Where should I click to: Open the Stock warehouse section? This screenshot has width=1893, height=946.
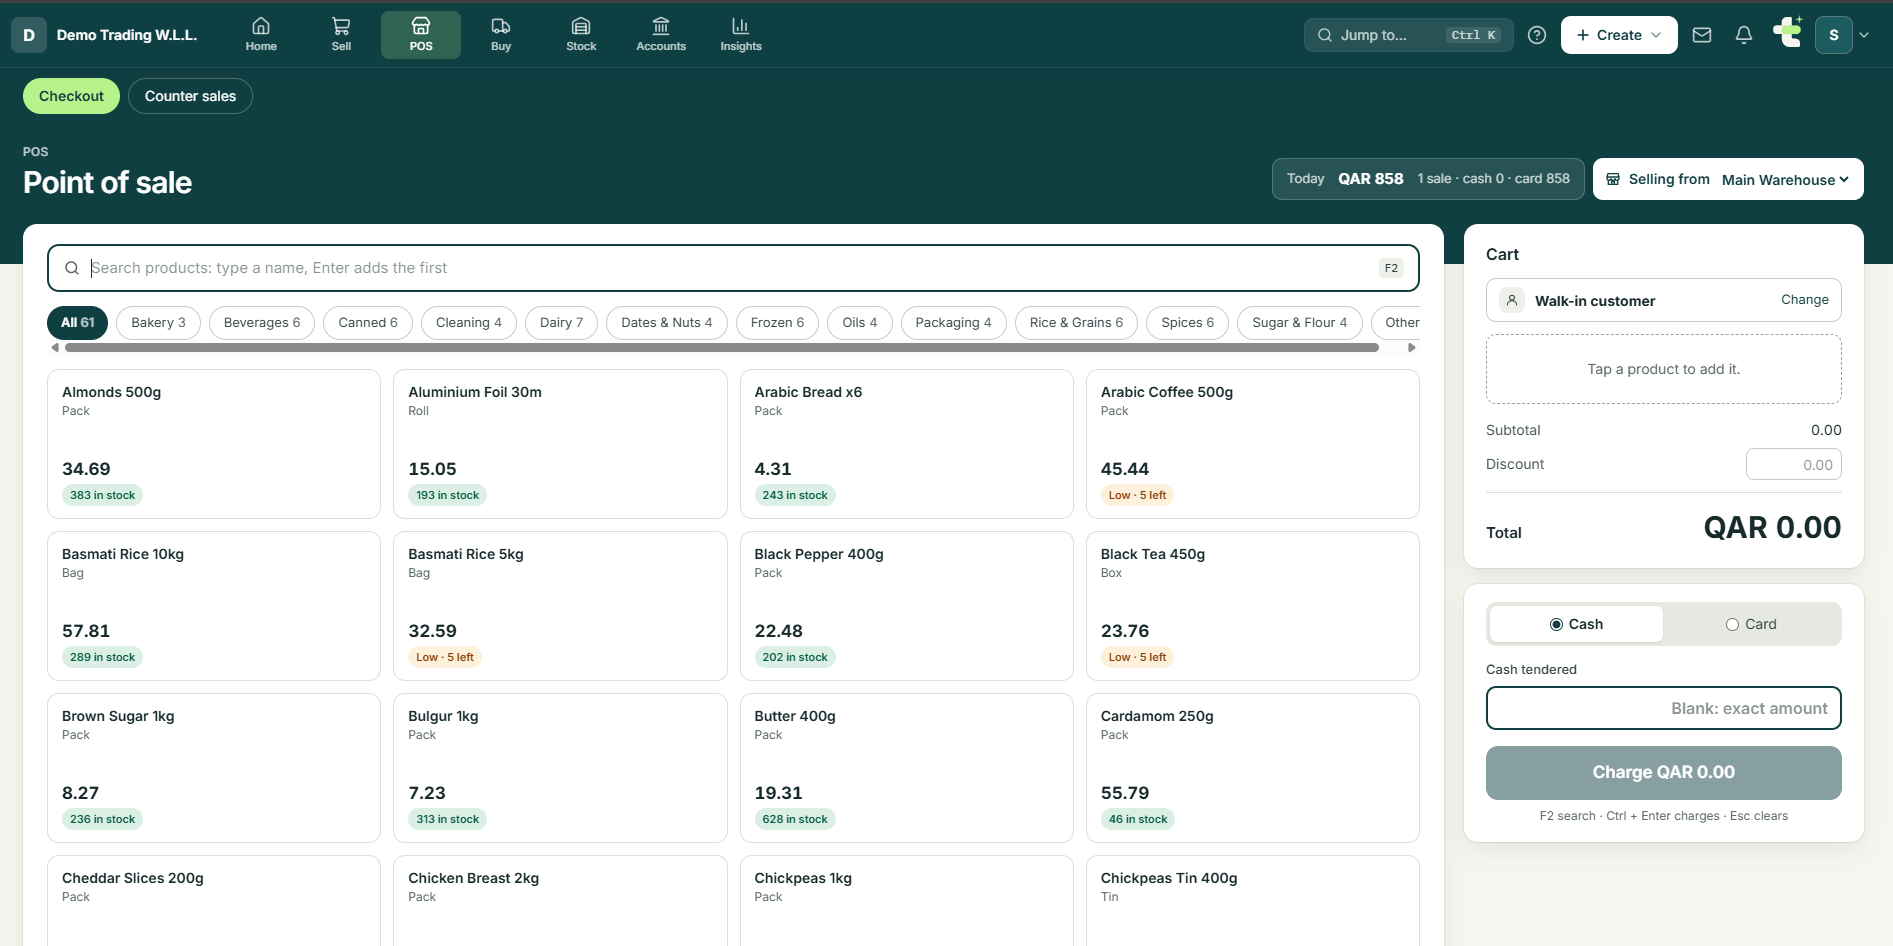[x=581, y=35]
